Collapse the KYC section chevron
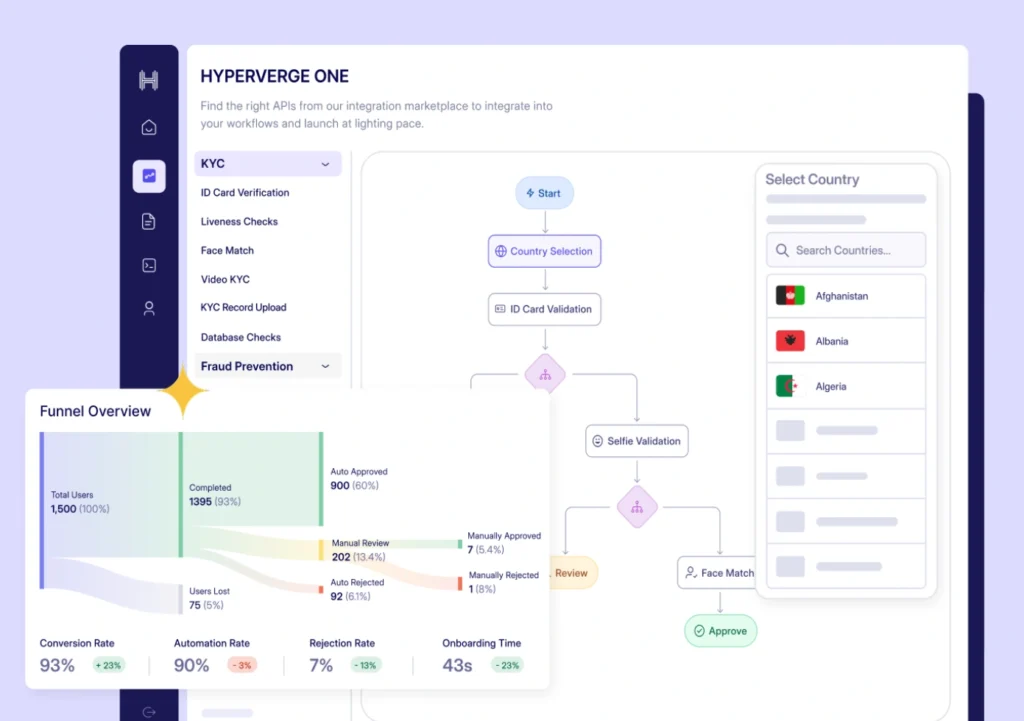 (325, 164)
